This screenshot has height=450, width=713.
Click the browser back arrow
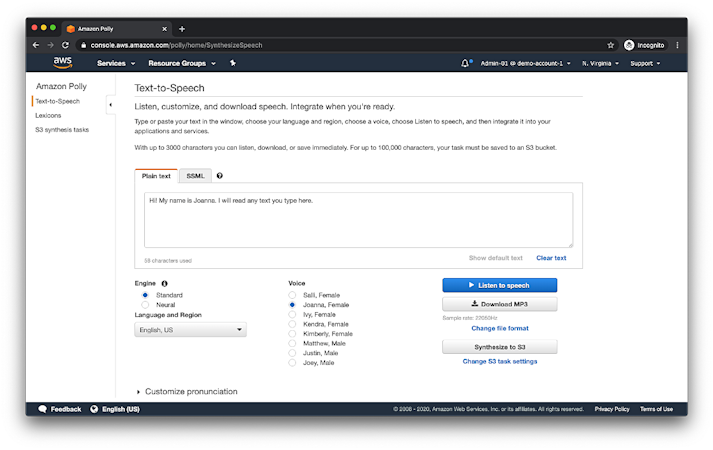pyautogui.click(x=36, y=45)
